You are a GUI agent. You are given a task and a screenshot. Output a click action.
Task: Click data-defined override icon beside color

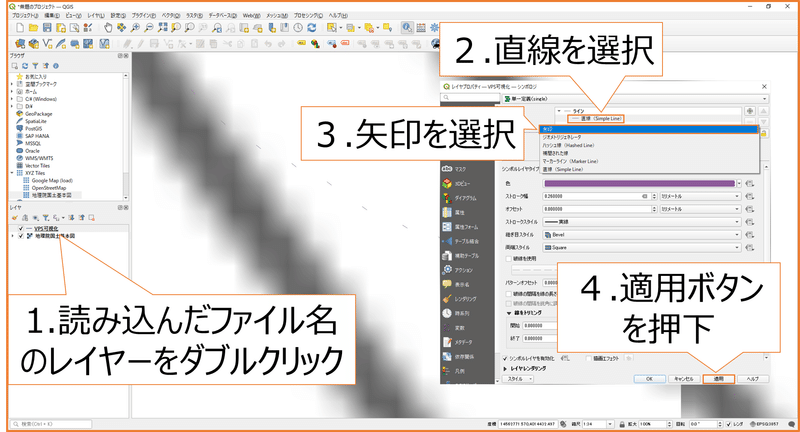(749, 184)
